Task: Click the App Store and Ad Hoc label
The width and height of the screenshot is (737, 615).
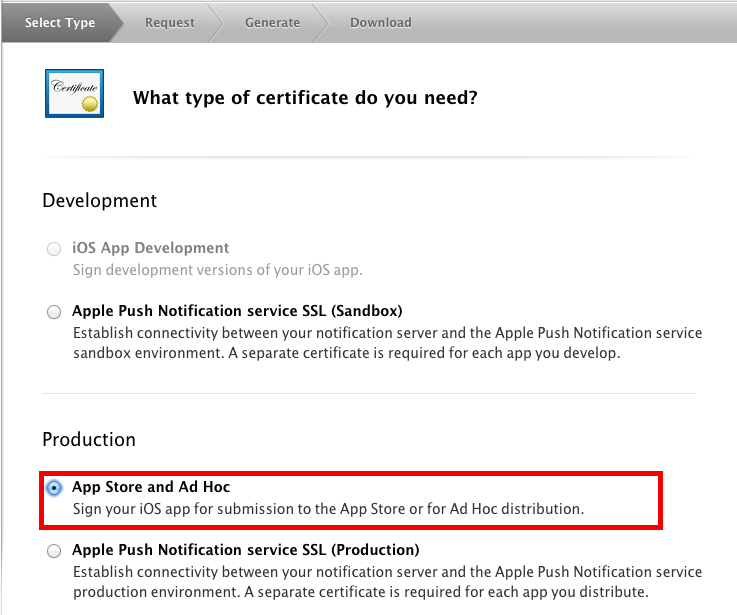Action: point(151,487)
